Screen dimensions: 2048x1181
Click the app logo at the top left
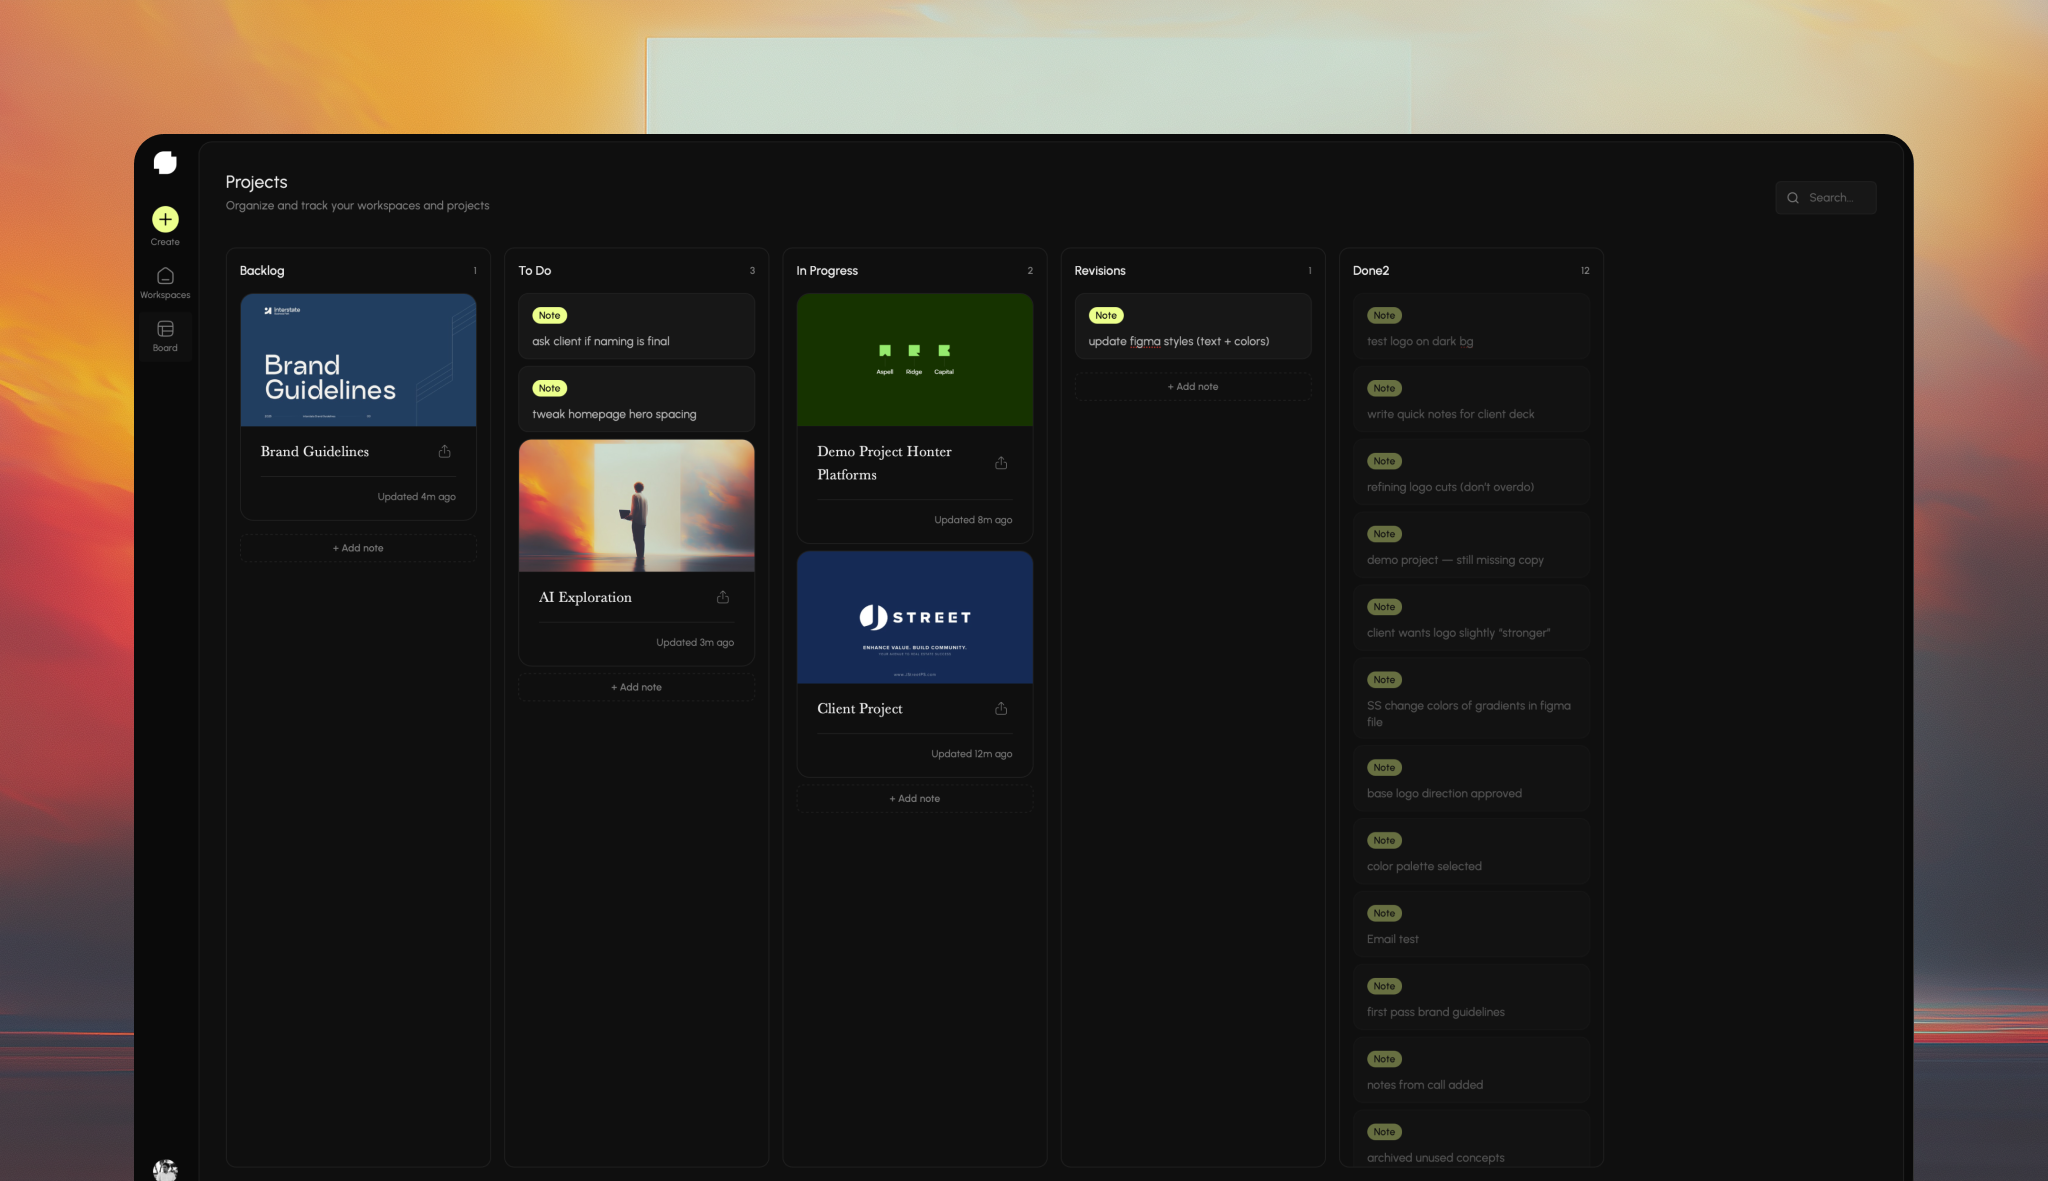point(165,161)
